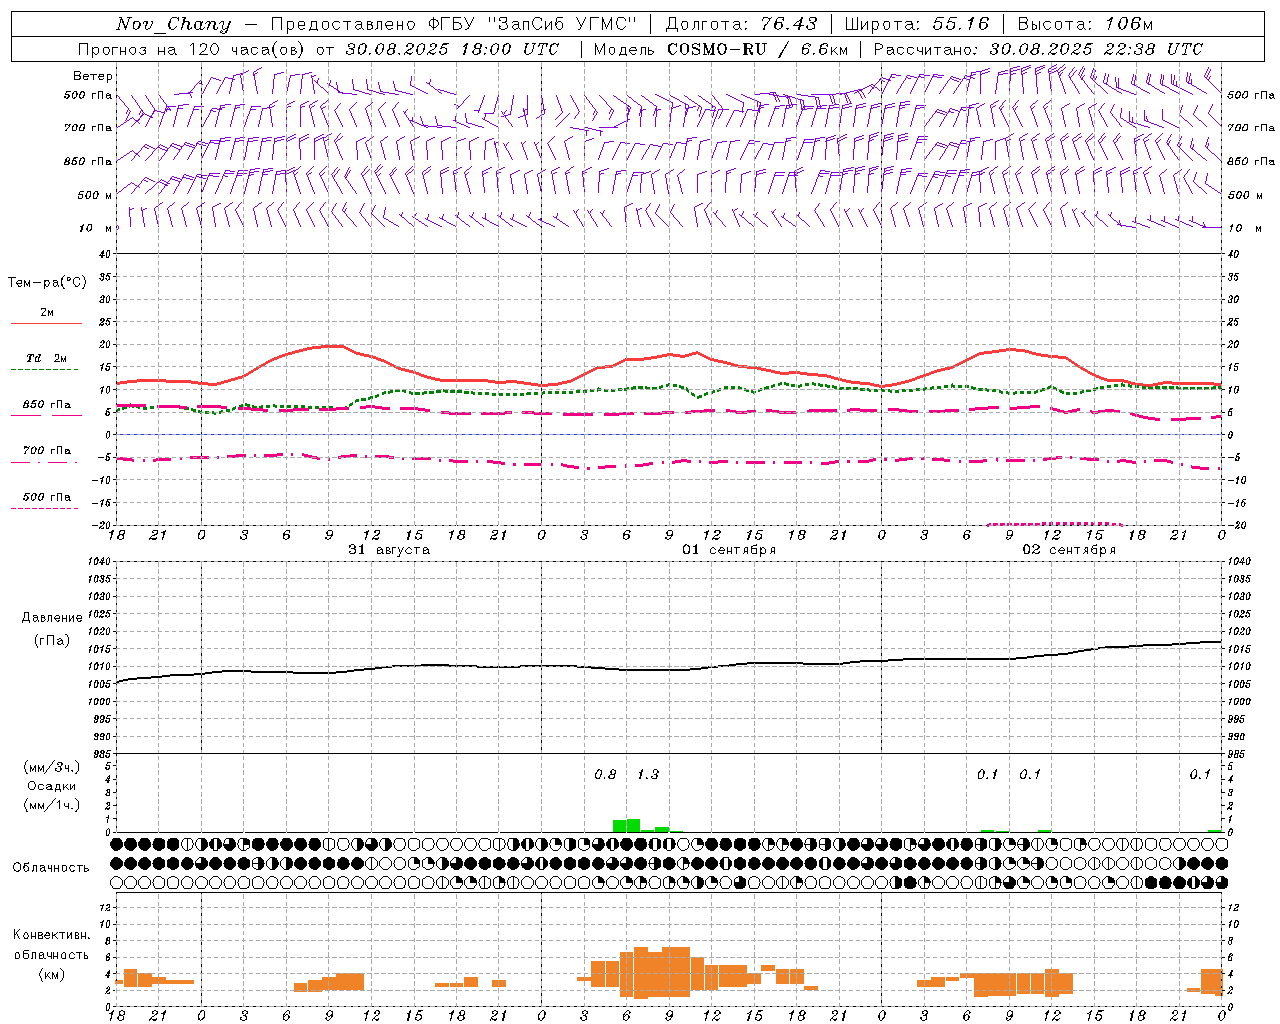Click the date label 02 сентября
The image size is (1280, 1024).
coord(1069,550)
